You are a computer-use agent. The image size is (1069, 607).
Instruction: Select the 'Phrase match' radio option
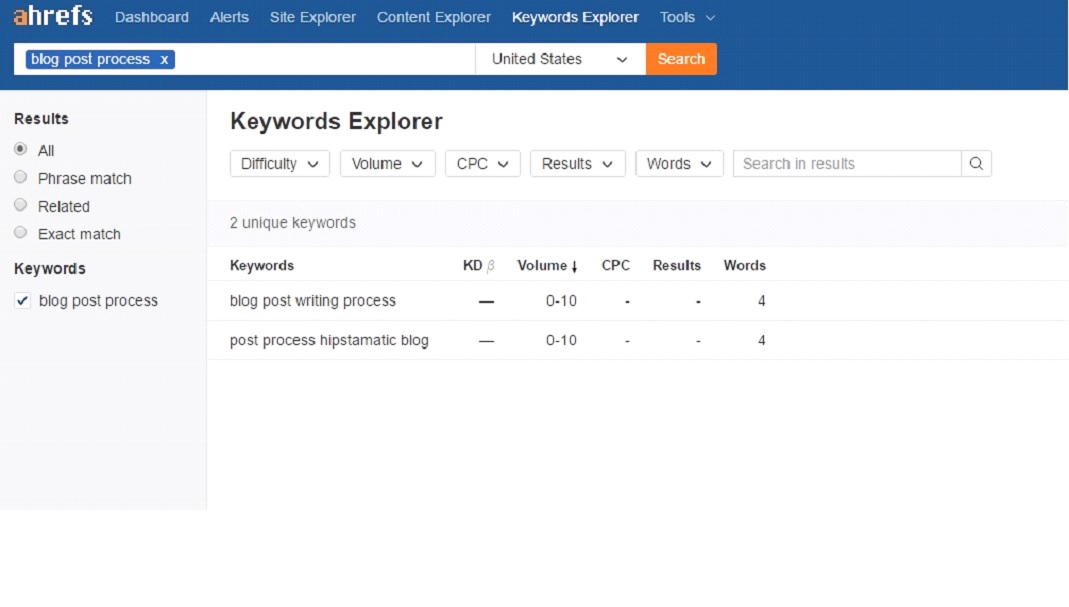pyautogui.click(x=21, y=178)
